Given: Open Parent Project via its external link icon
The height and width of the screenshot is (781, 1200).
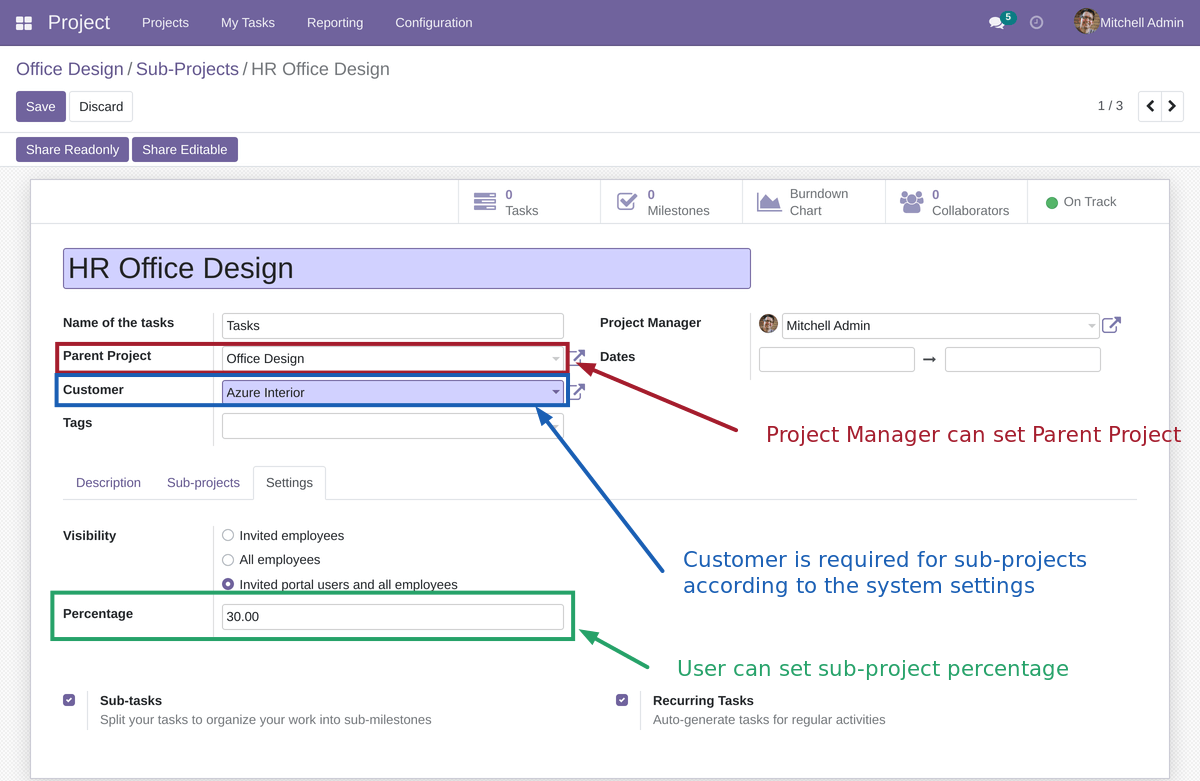Looking at the screenshot, I should [577, 356].
